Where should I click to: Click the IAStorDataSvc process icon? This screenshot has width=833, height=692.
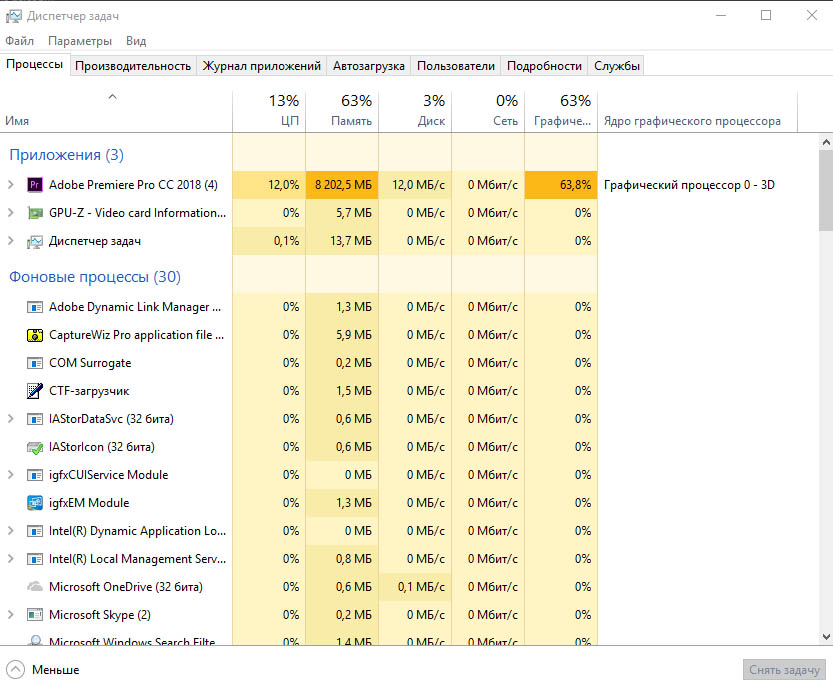point(35,419)
